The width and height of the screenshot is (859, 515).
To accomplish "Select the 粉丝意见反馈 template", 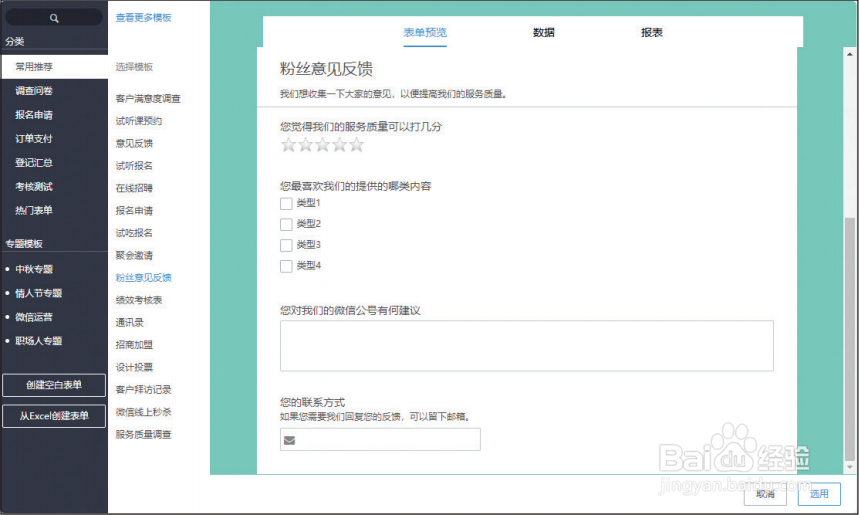I will coord(144,278).
